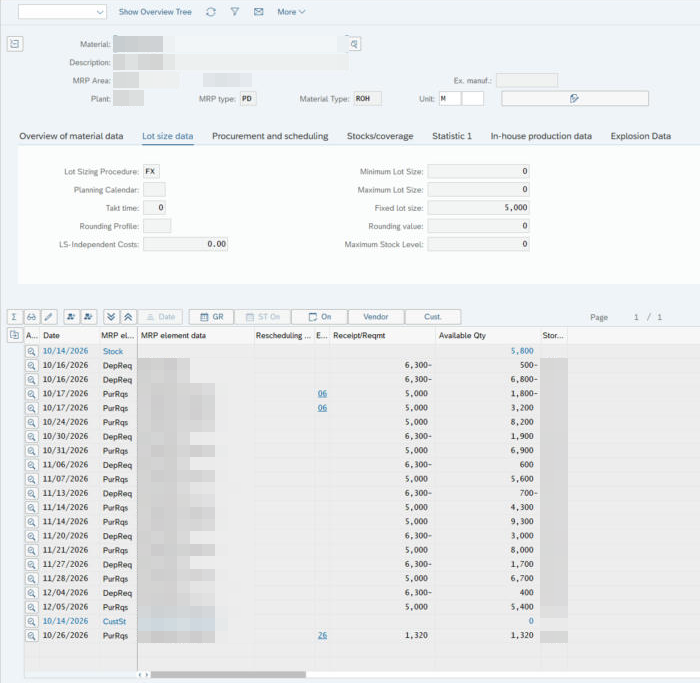Image resolution: width=700 pixels, height=683 pixels.
Task: Click the refresh icon in top toolbar
Action: [x=211, y=12]
